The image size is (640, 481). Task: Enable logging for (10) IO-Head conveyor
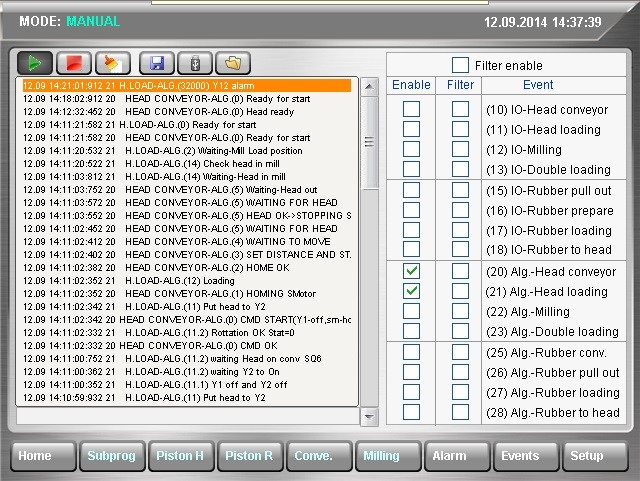411,109
